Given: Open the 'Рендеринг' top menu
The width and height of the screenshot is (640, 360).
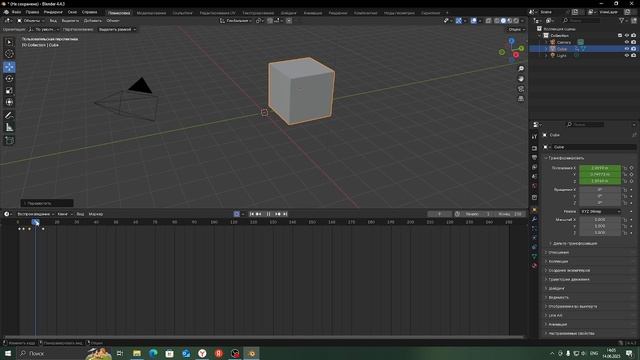Looking at the screenshot, I should tap(53, 12).
